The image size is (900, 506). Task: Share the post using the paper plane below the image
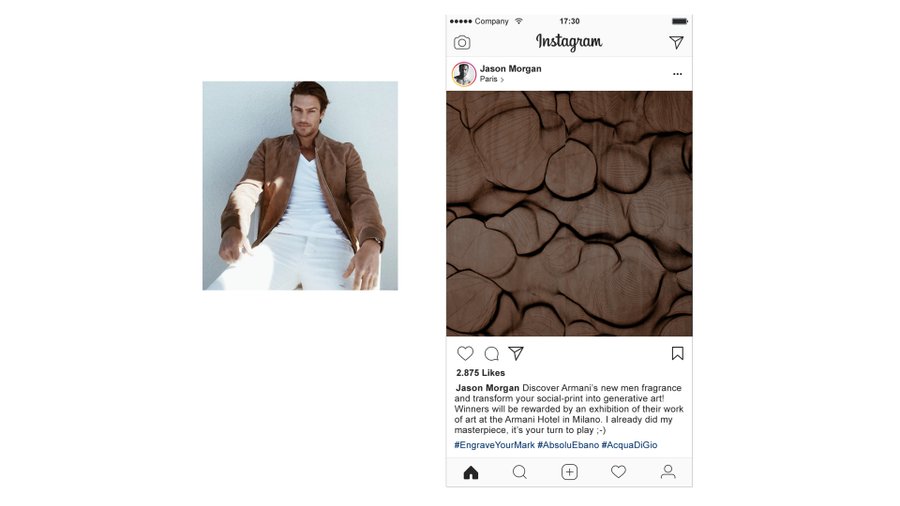pos(516,353)
